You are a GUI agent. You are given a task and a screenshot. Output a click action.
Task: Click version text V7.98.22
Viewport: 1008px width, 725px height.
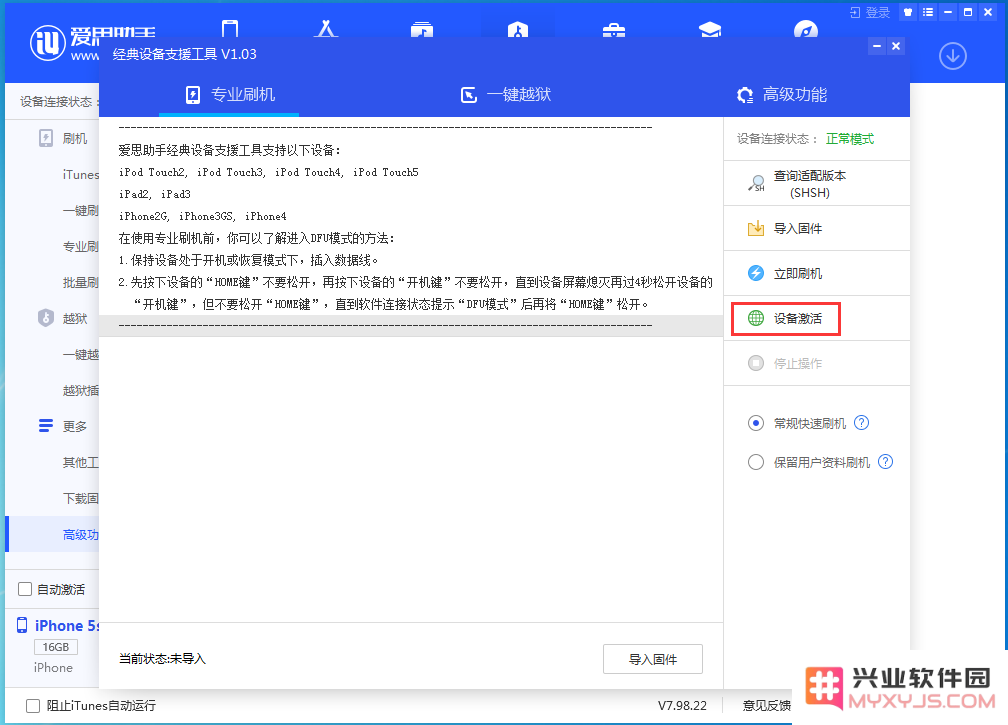(x=682, y=706)
